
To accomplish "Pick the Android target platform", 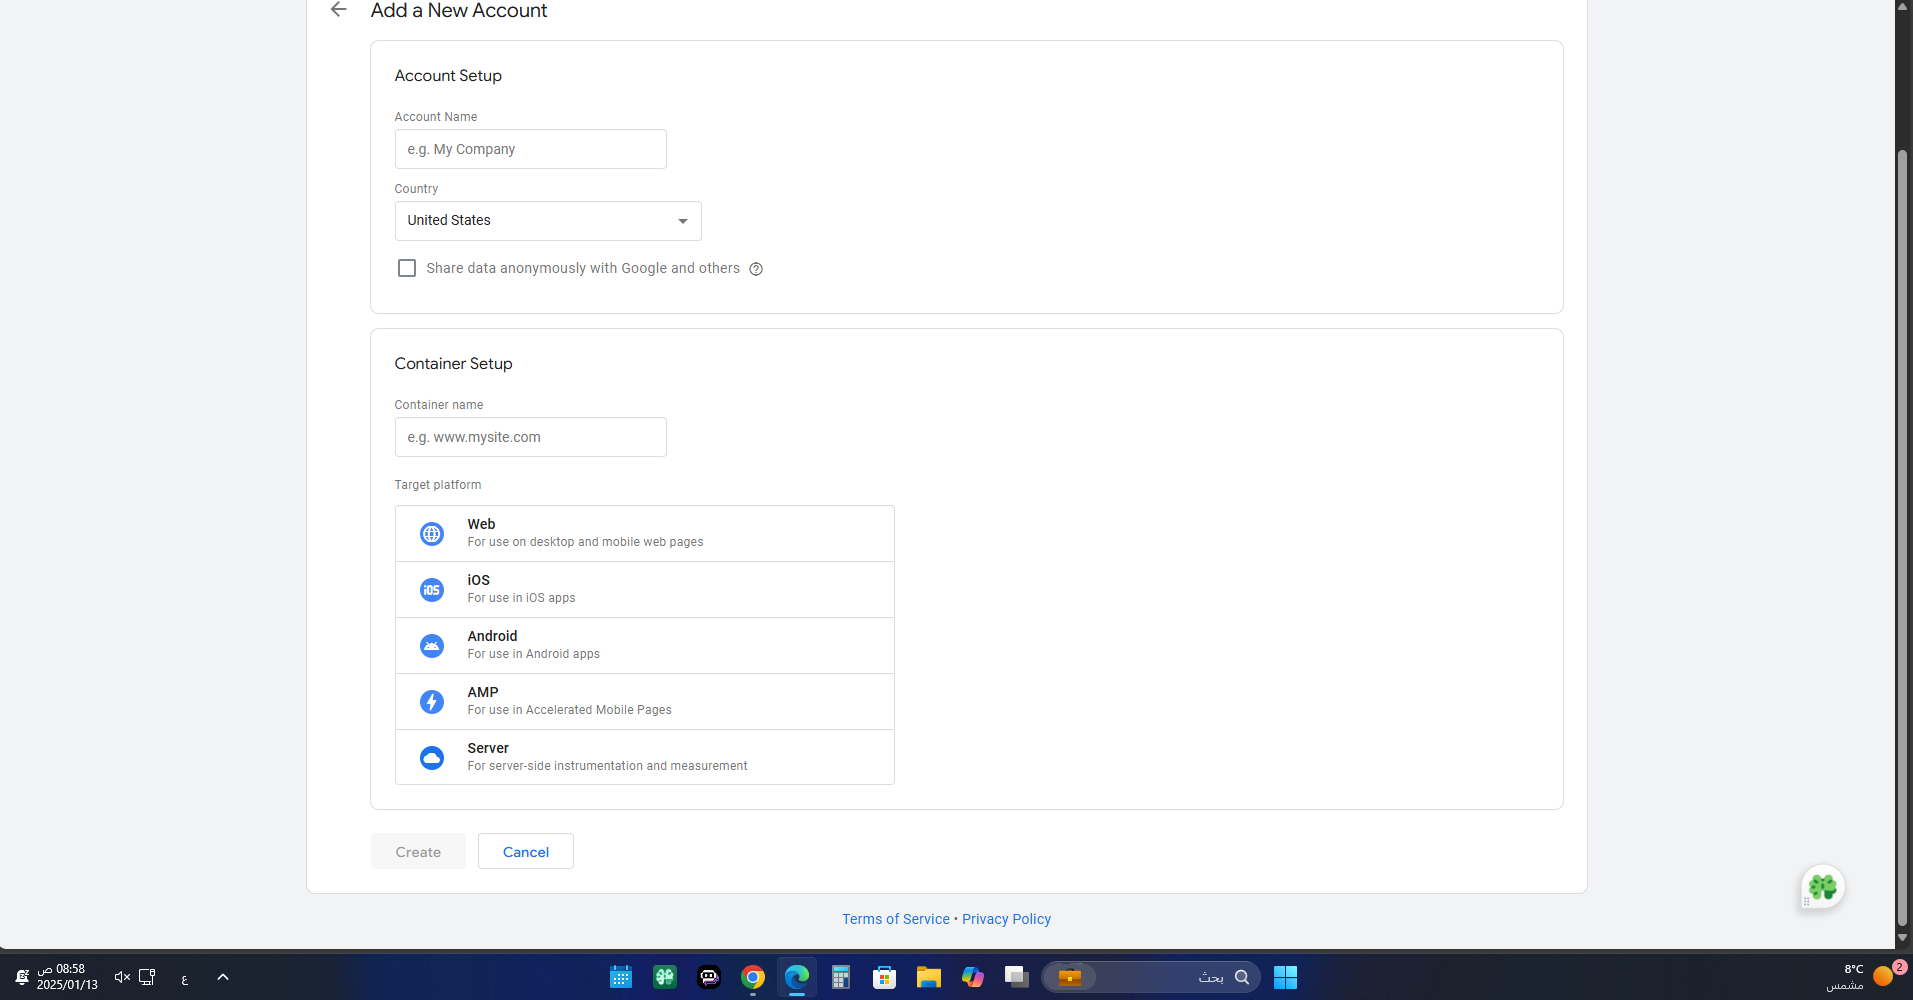I will 644,645.
